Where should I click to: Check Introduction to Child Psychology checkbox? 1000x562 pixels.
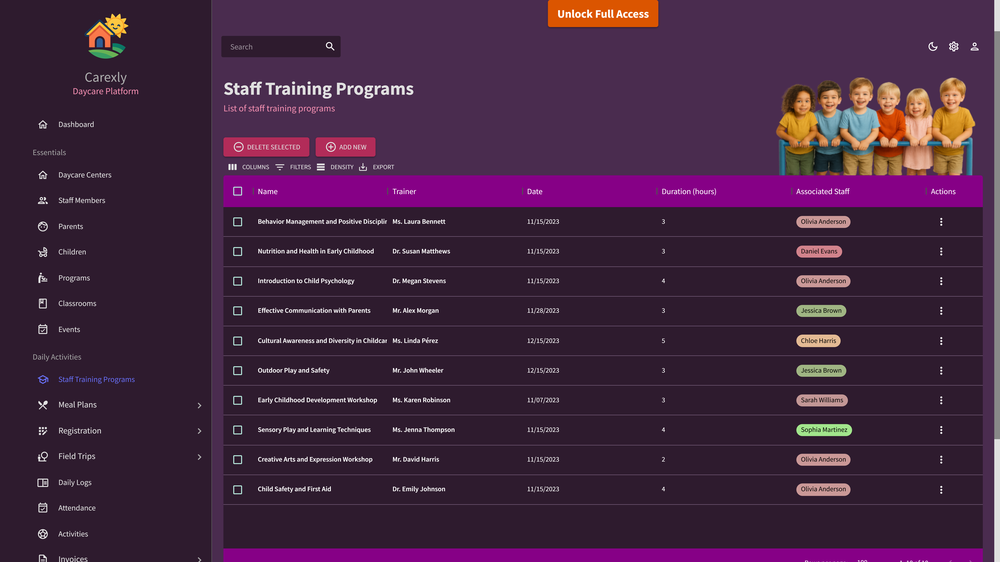pos(237,281)
